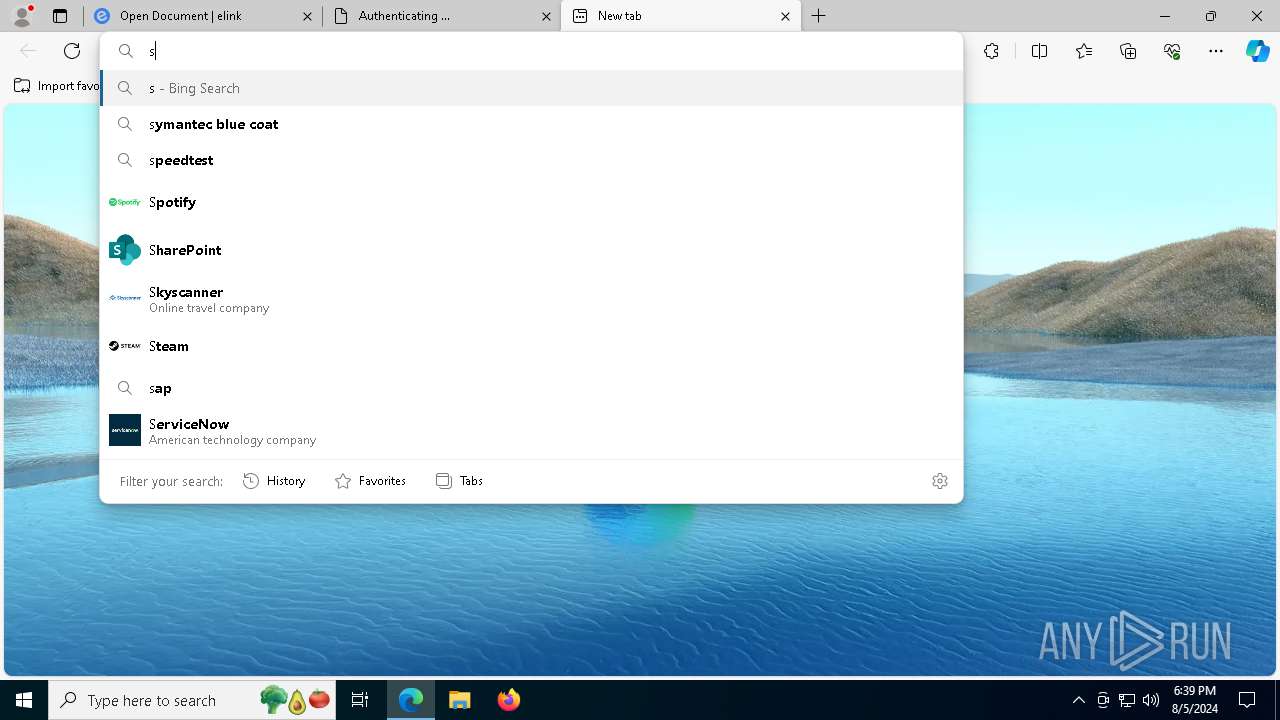Image resolution: width=1280 pixels, height=720 pixels.
Task: Close the New tab tab
Action: pos(785,16)
